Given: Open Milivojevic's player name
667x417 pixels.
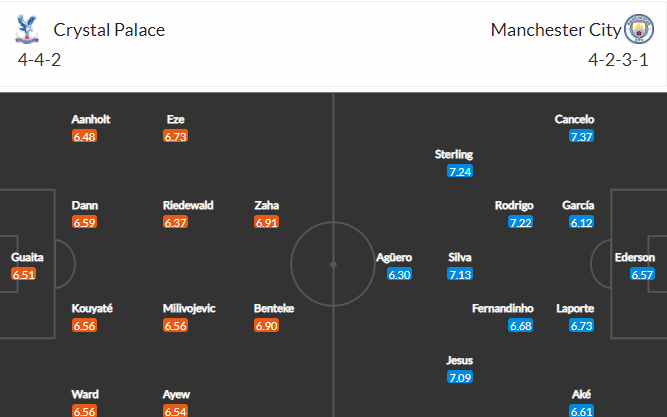Looking at the screenshot, I should 189,308.
